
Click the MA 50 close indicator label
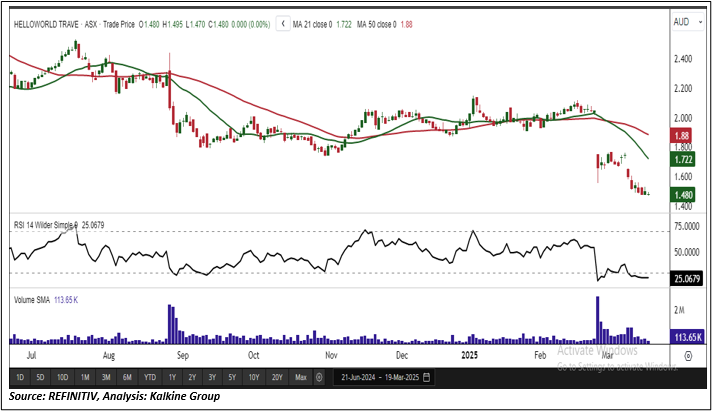pyautogui.click(x=377, y=25)
